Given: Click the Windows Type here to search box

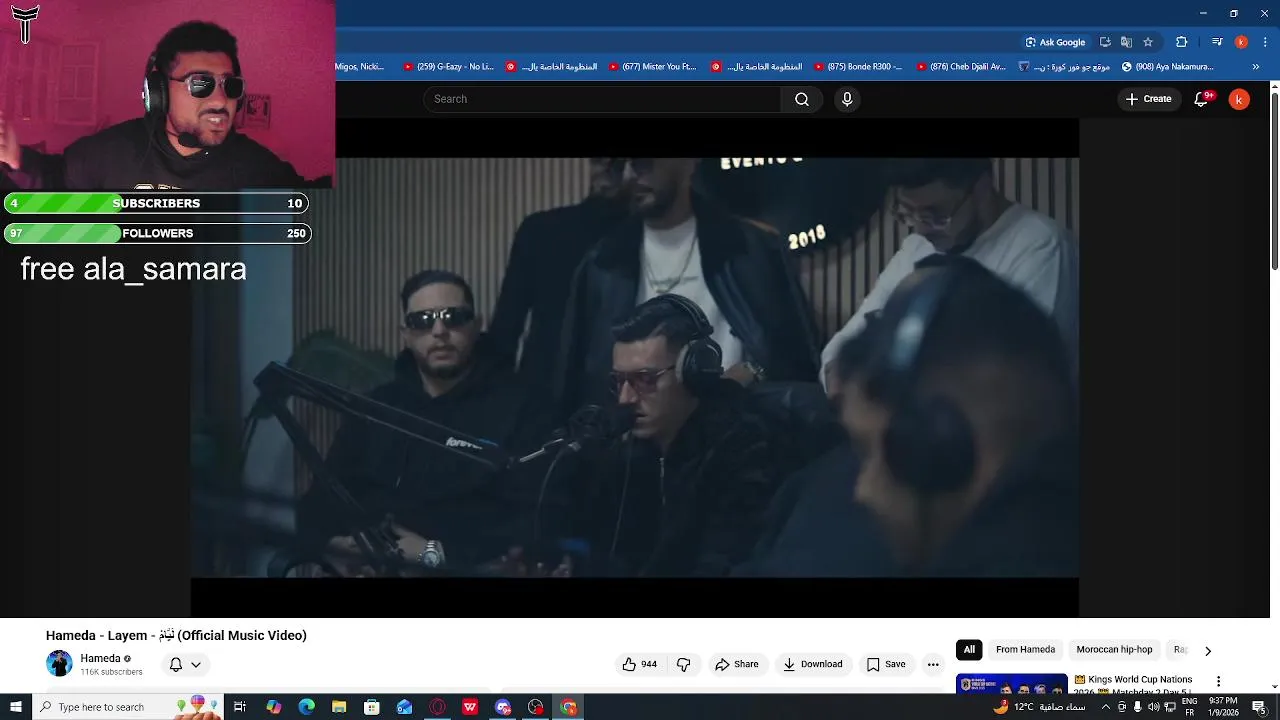Looking at the screenshot, I should tap(127, 707).
